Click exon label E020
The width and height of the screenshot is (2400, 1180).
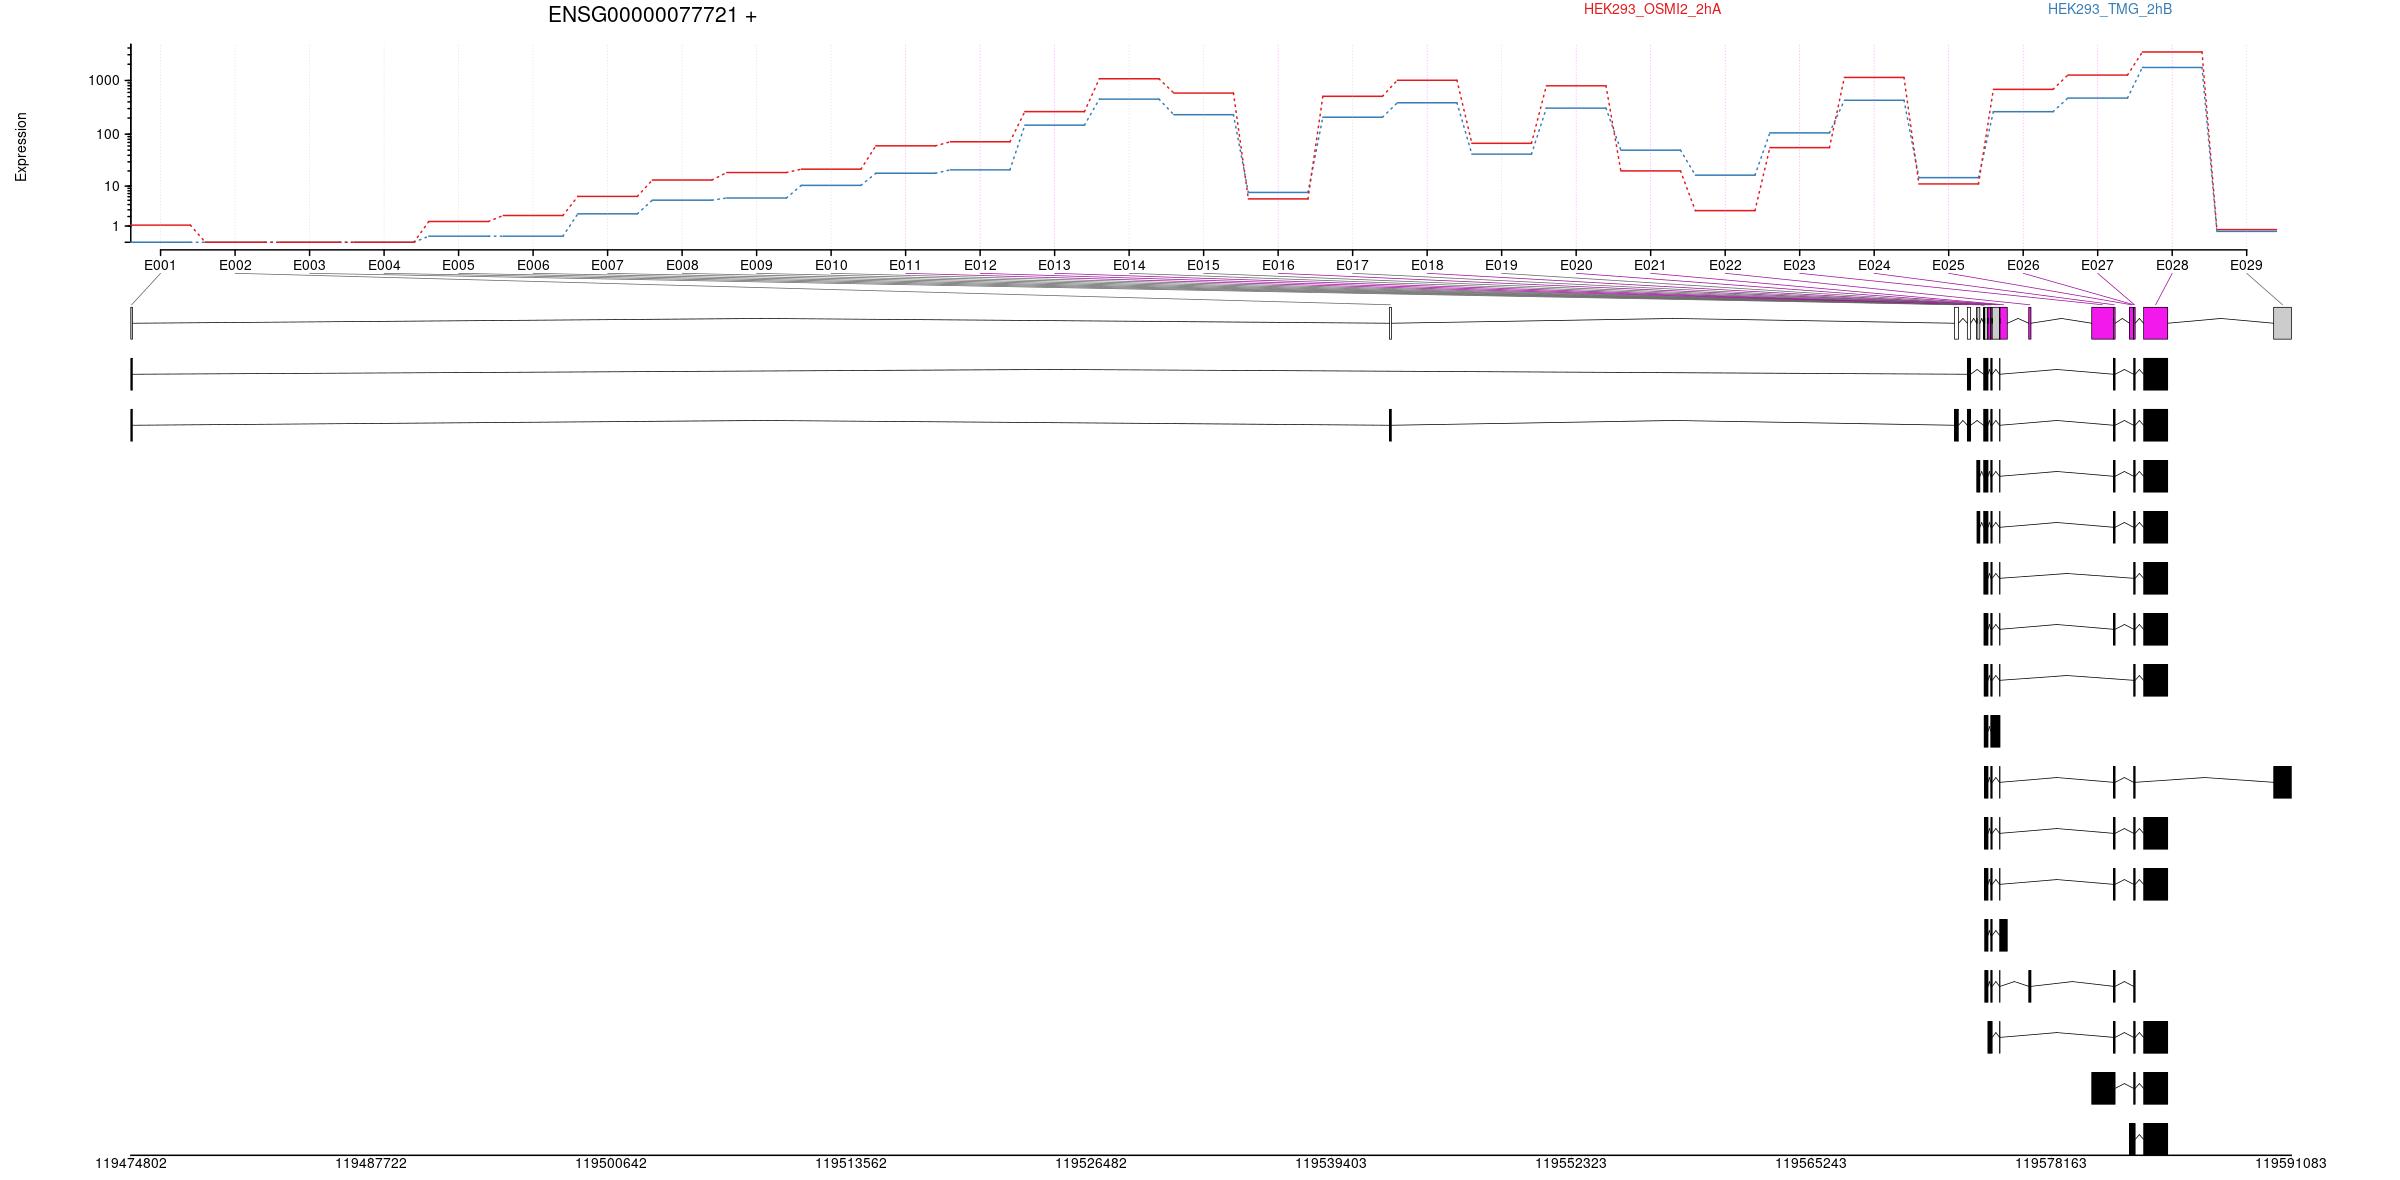[1576, 265]
